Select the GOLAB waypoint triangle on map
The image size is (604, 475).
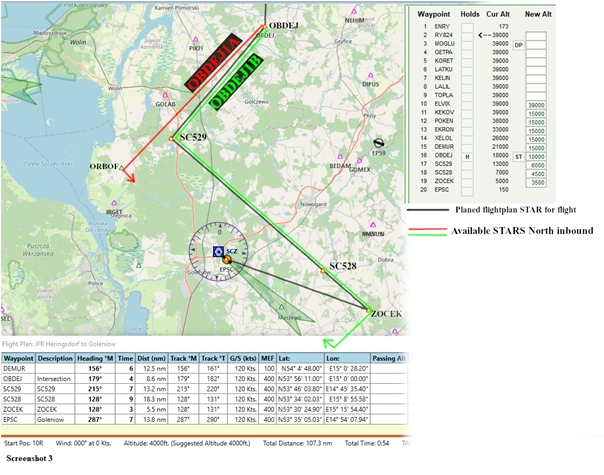pyautogui.click(x=165, y=95)
